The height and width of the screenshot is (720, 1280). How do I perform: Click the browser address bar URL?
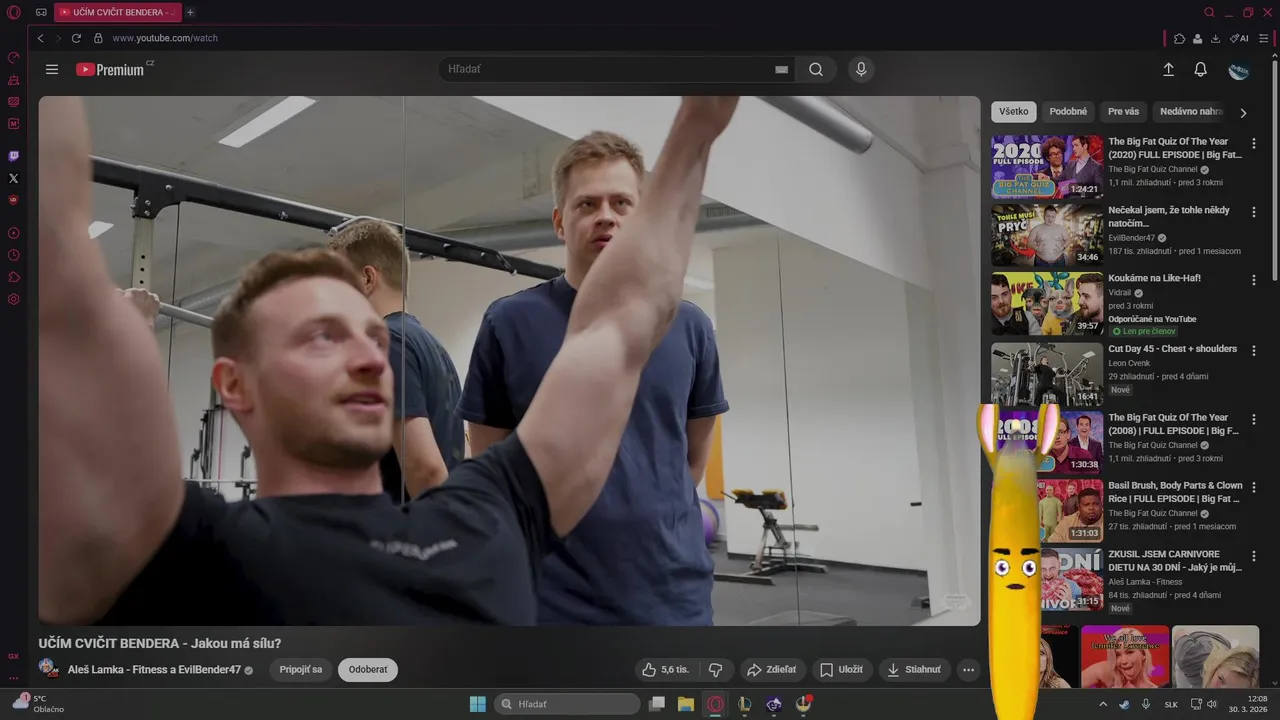coord(165,38)
